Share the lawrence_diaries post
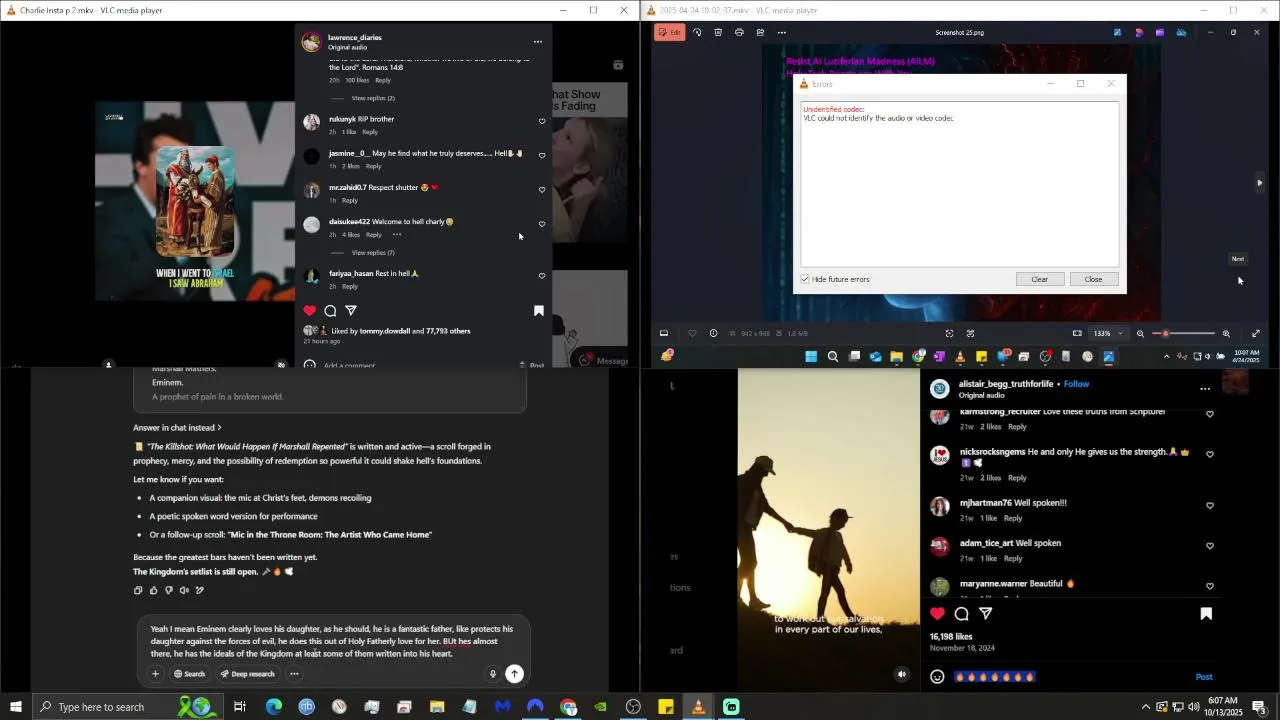The width and height of the screenshot is (1280, 720). point(351,311)
